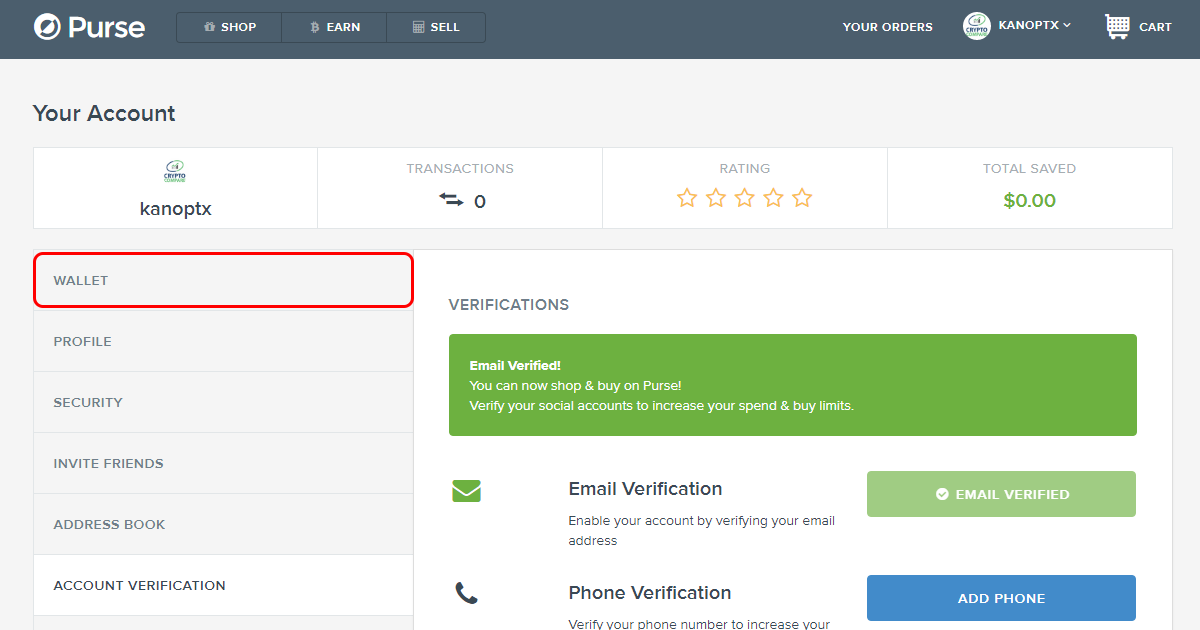Select the Account Verification tab
Image resolution: width=1200 pixels, height=630 pixels.
(223, 585)
